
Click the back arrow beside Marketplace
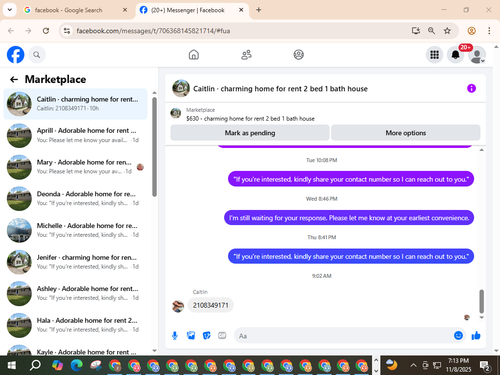point(14,79)
